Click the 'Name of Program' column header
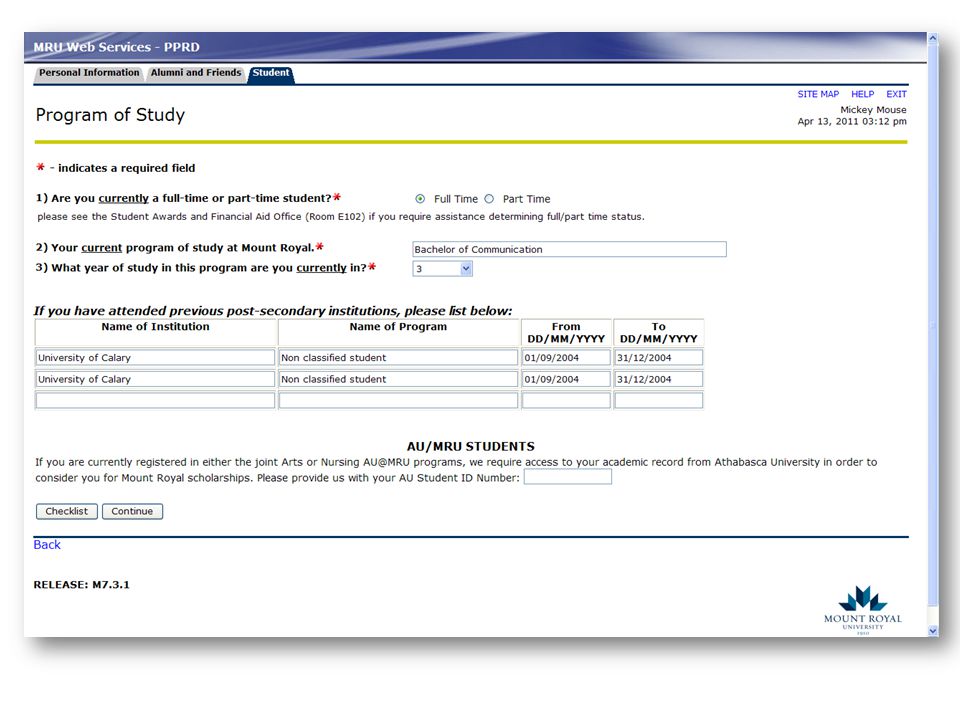Image resolution: width=960 pixels, height=720 pixels. pos(398,327)
